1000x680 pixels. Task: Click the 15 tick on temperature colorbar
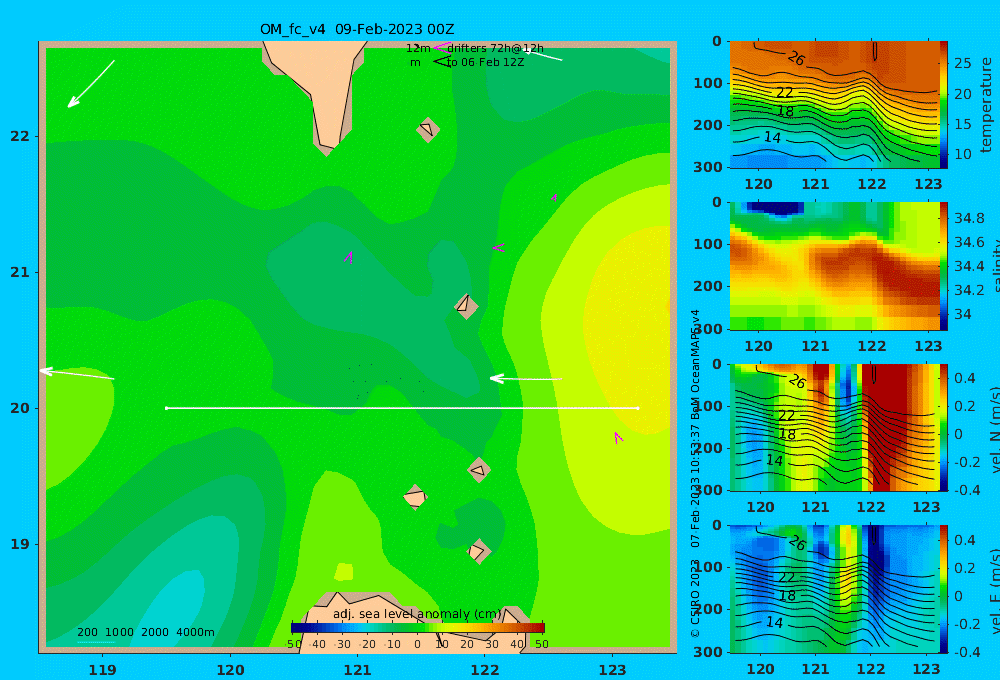click(x=962, y=124)
